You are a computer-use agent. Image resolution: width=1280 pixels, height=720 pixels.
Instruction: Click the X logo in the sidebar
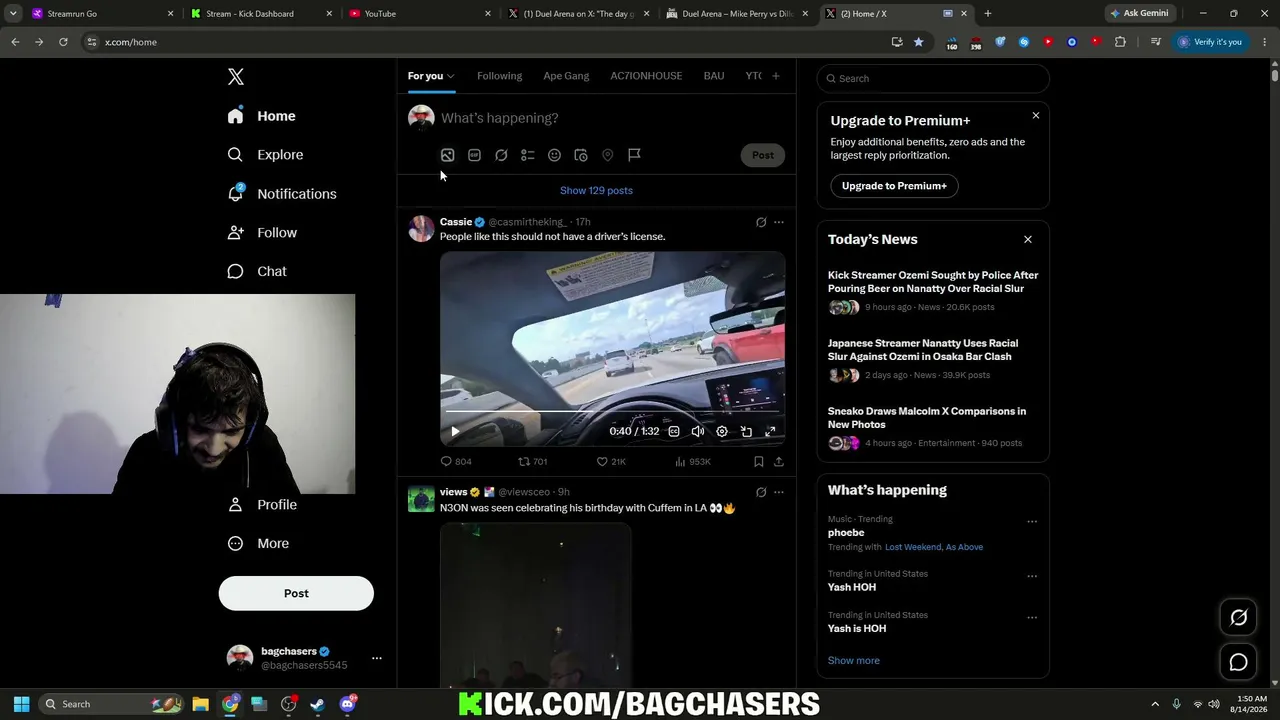click(x=236, y=77)
